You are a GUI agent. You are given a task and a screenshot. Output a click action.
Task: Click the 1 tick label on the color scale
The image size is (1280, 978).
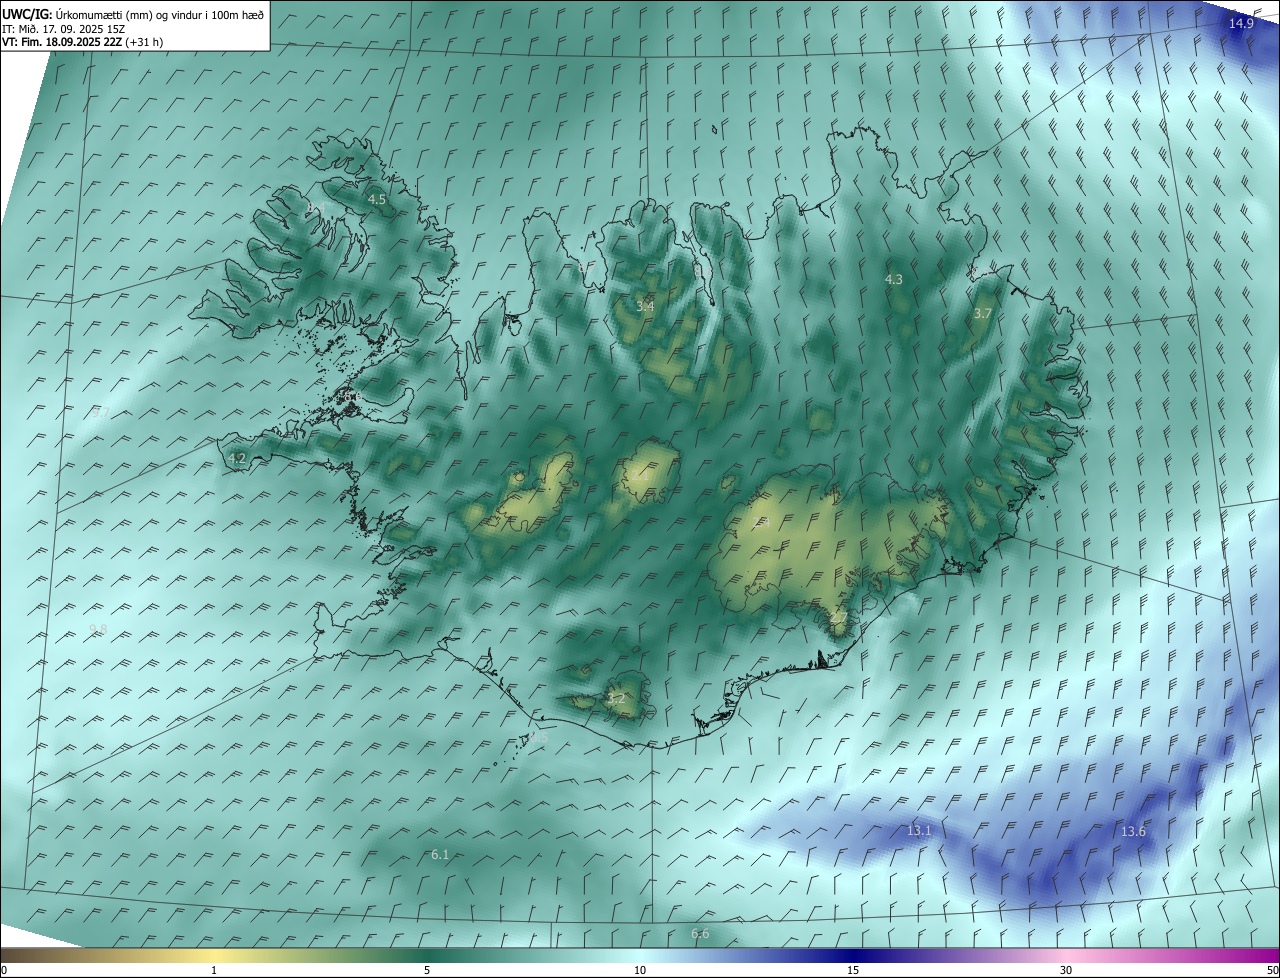coord(214,971)
